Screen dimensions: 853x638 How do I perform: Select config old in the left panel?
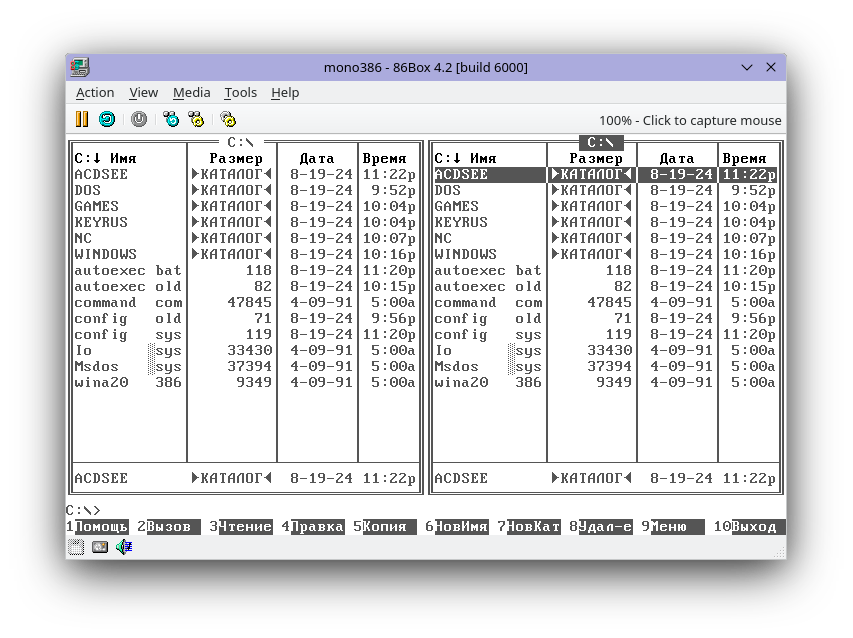click(x=245, y=318)
